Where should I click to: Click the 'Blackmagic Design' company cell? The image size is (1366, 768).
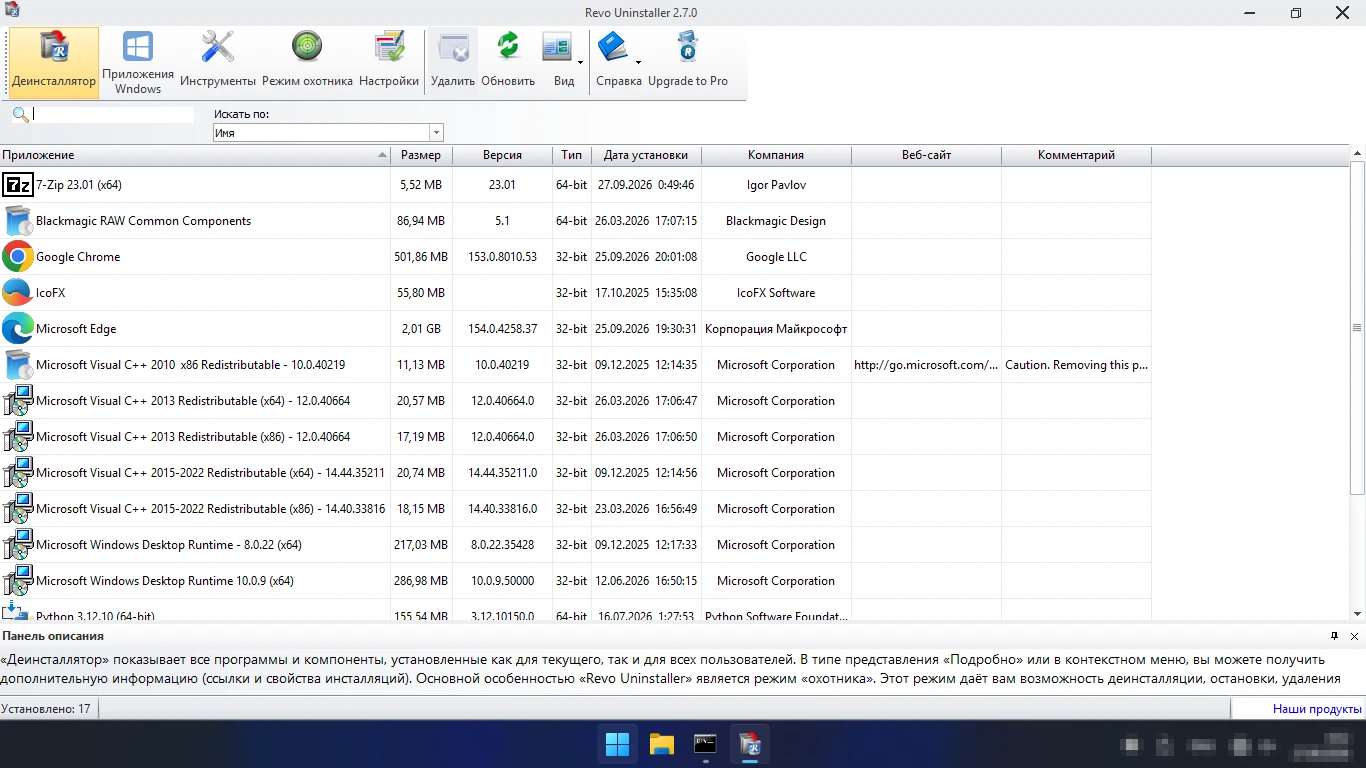(776, 221)
